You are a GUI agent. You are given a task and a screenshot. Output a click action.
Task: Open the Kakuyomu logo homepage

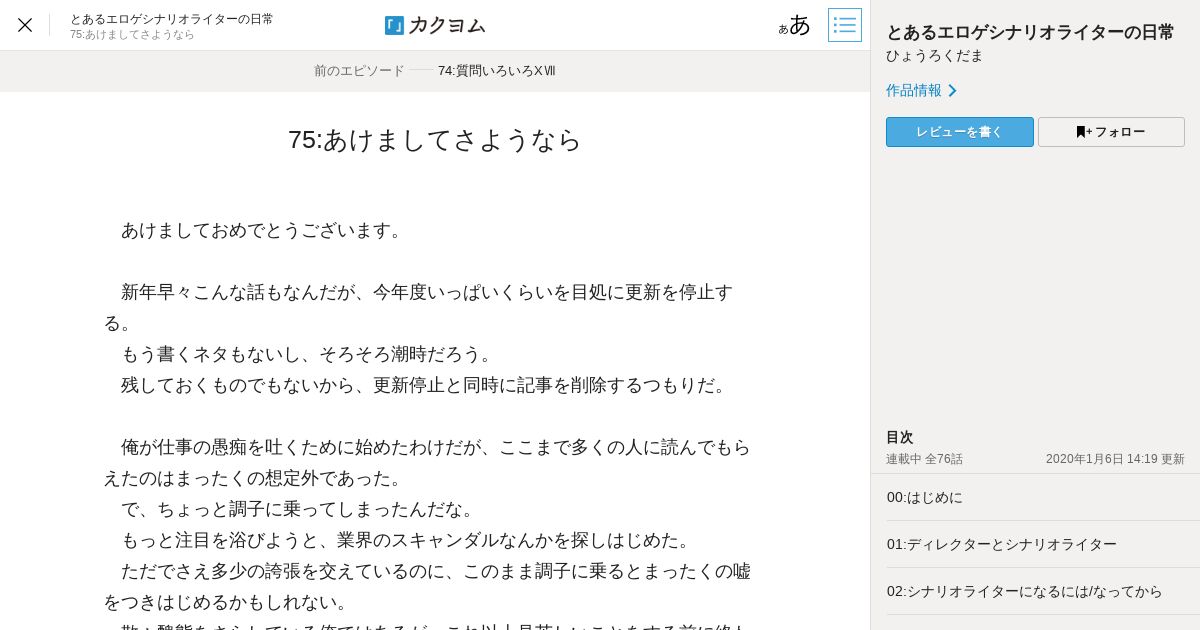[x=435, y=25]
